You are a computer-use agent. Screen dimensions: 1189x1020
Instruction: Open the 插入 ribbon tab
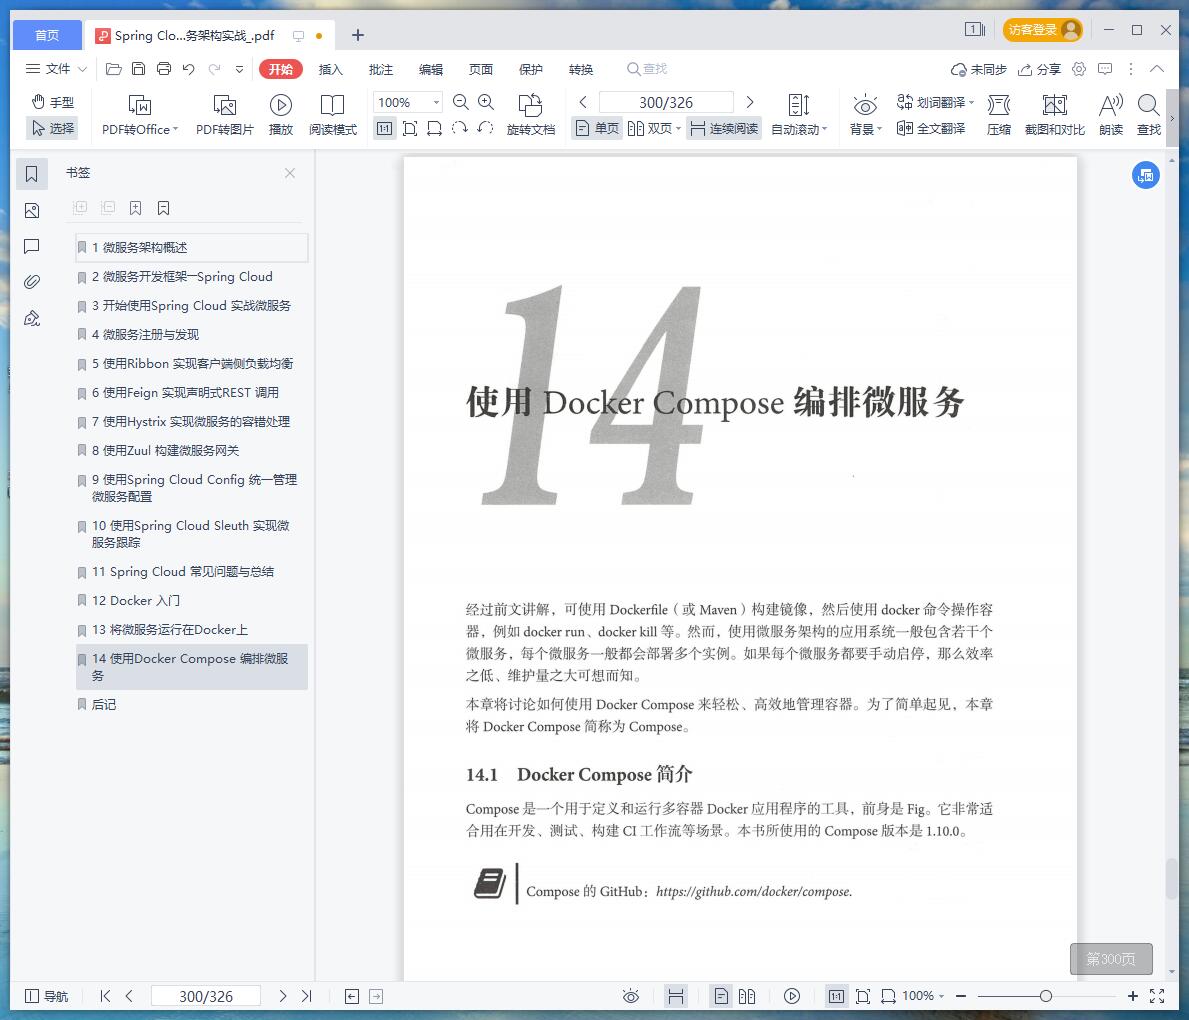click(331, 69)
